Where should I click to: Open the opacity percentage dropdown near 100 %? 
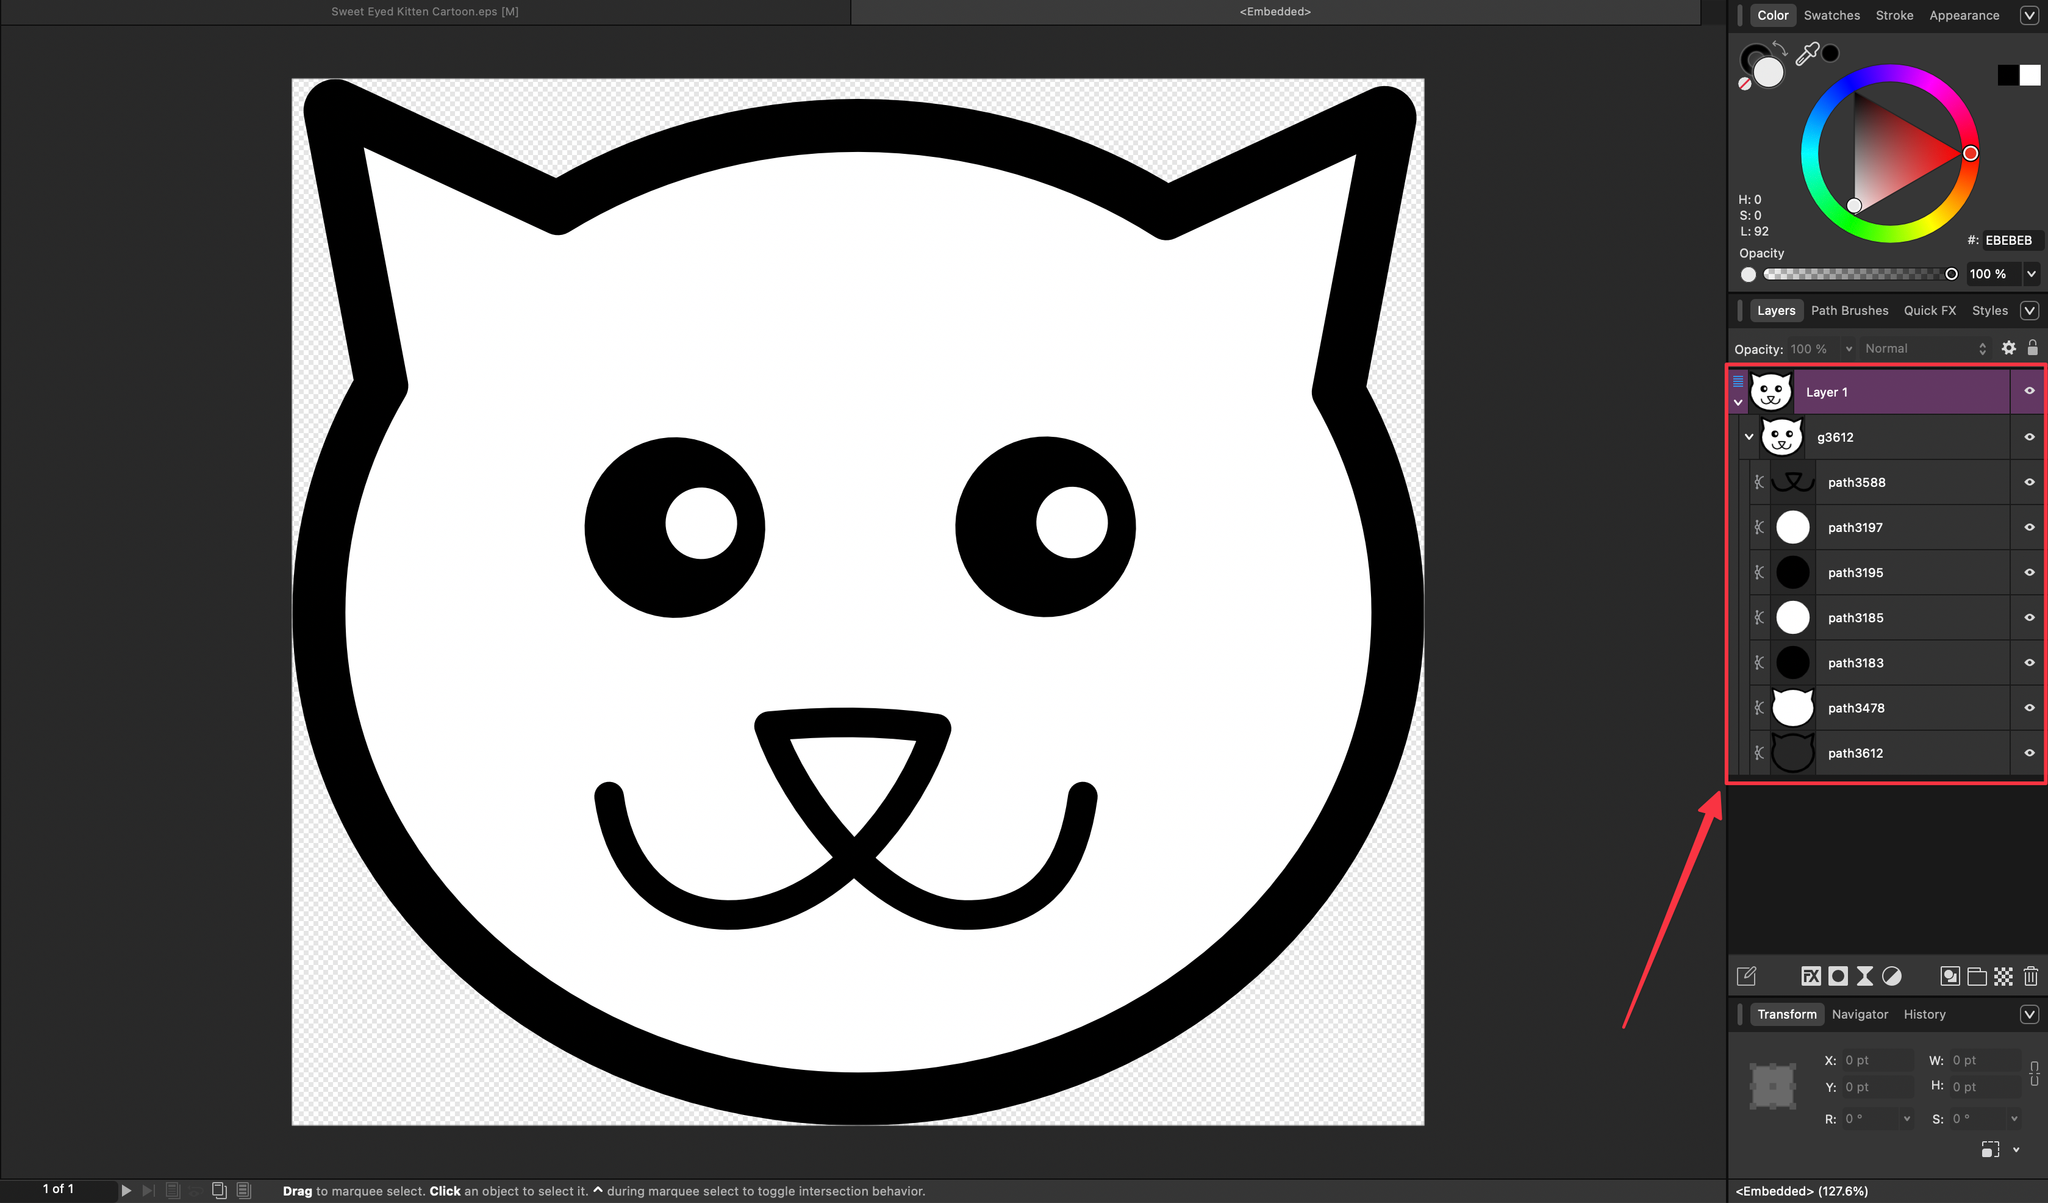click(1848, 348)
